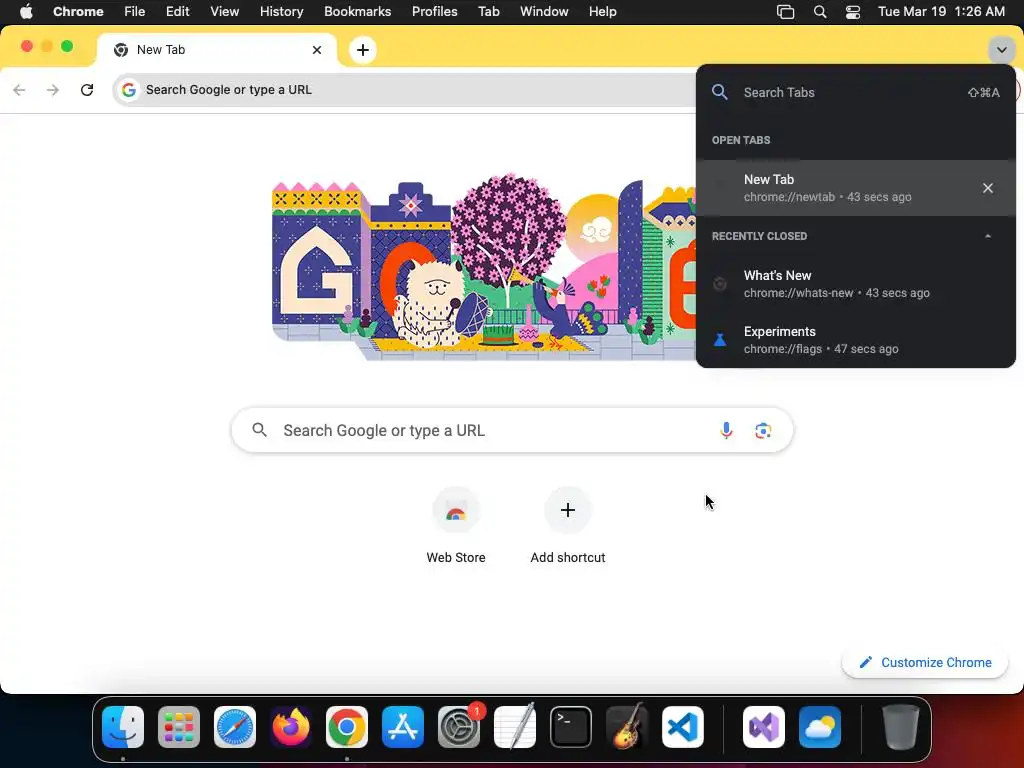Open Control Center in menu bar
Screen dimensions: 1024x768
click(853, 12)
